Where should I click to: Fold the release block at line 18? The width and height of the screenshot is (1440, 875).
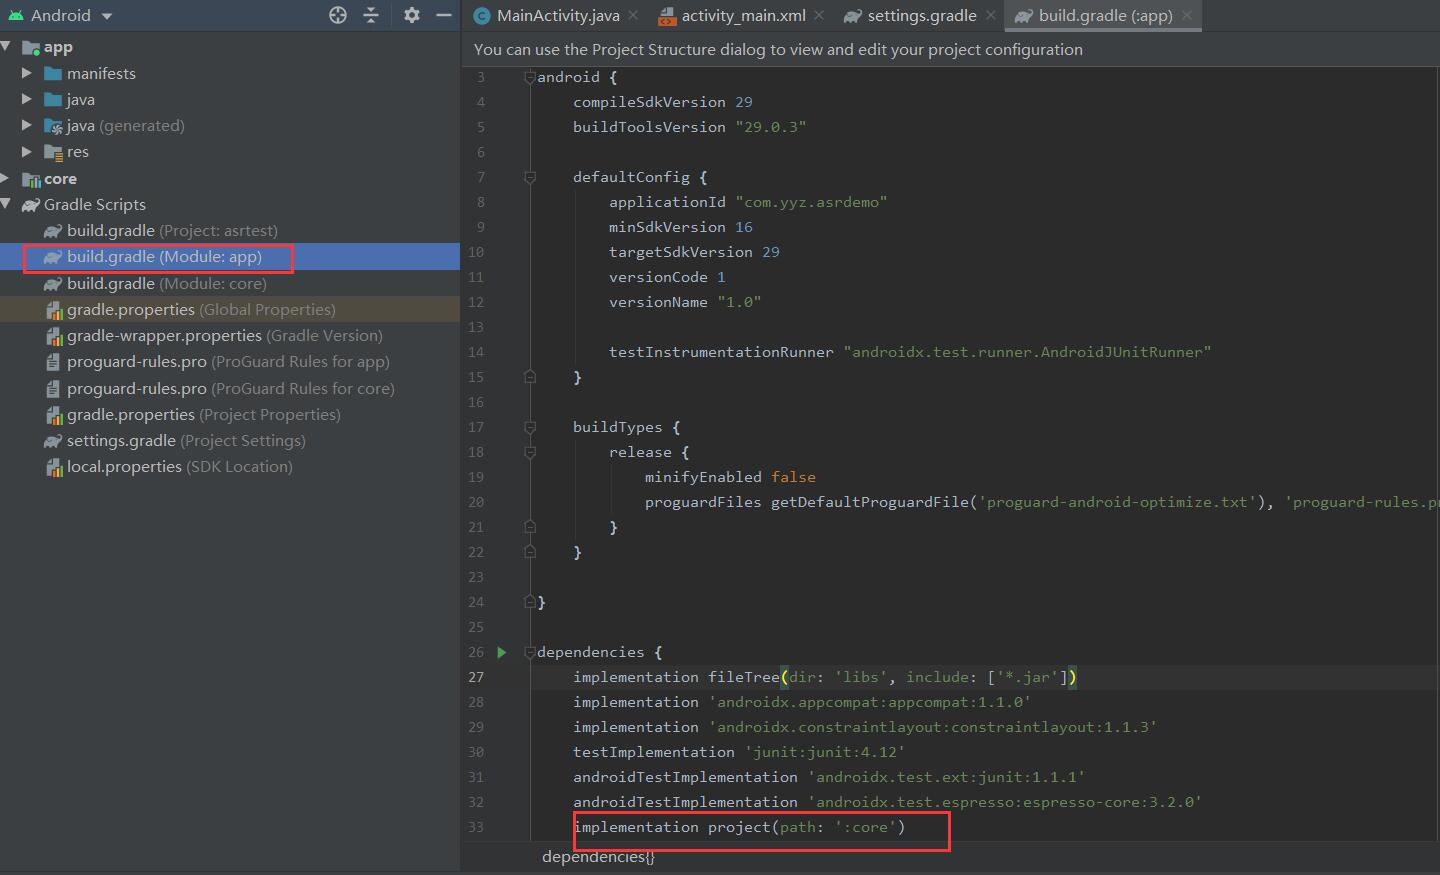click(x=530, y=452)
